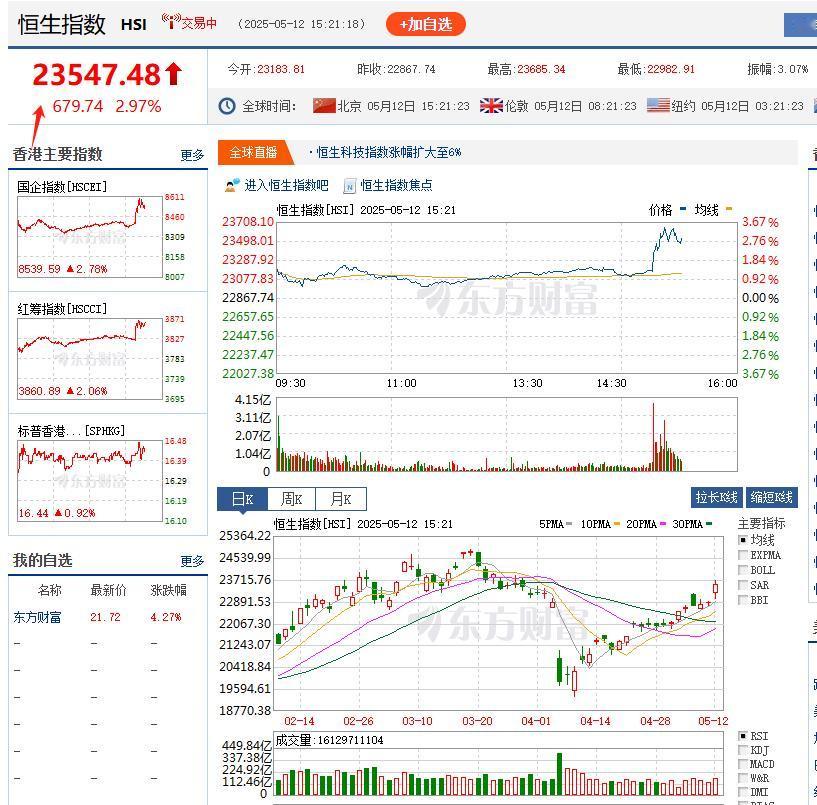
Task: Click the 缩短K线 button
Action: tap(771, 498)
